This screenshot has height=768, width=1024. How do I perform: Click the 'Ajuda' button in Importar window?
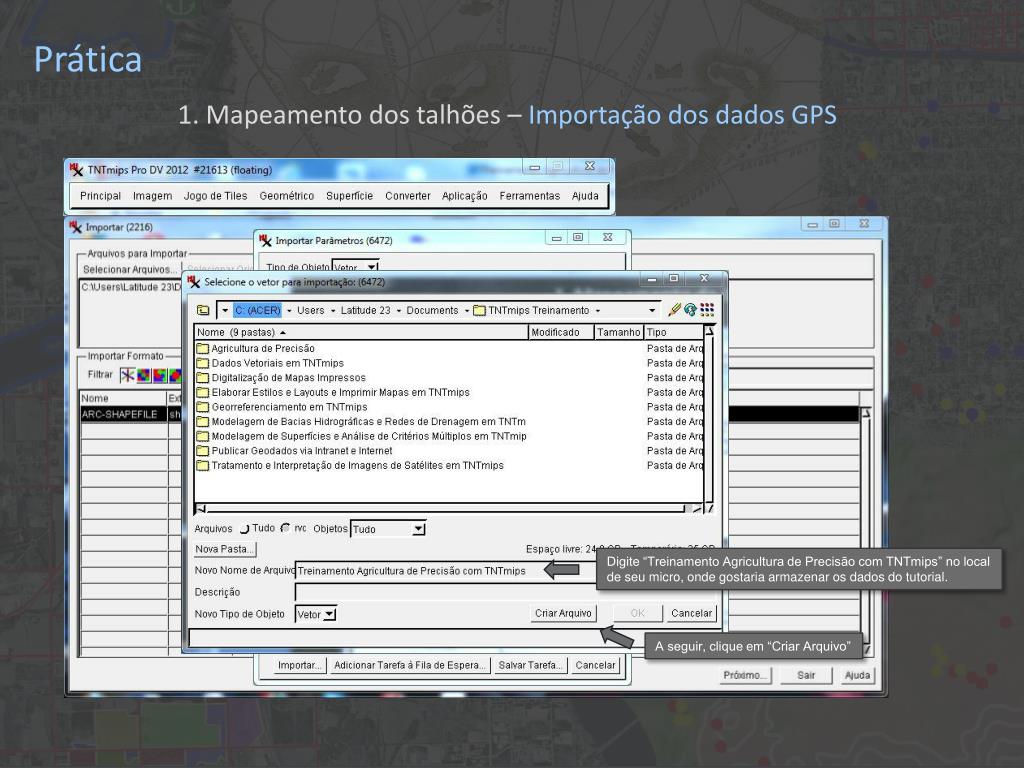[x=857, y=675]
